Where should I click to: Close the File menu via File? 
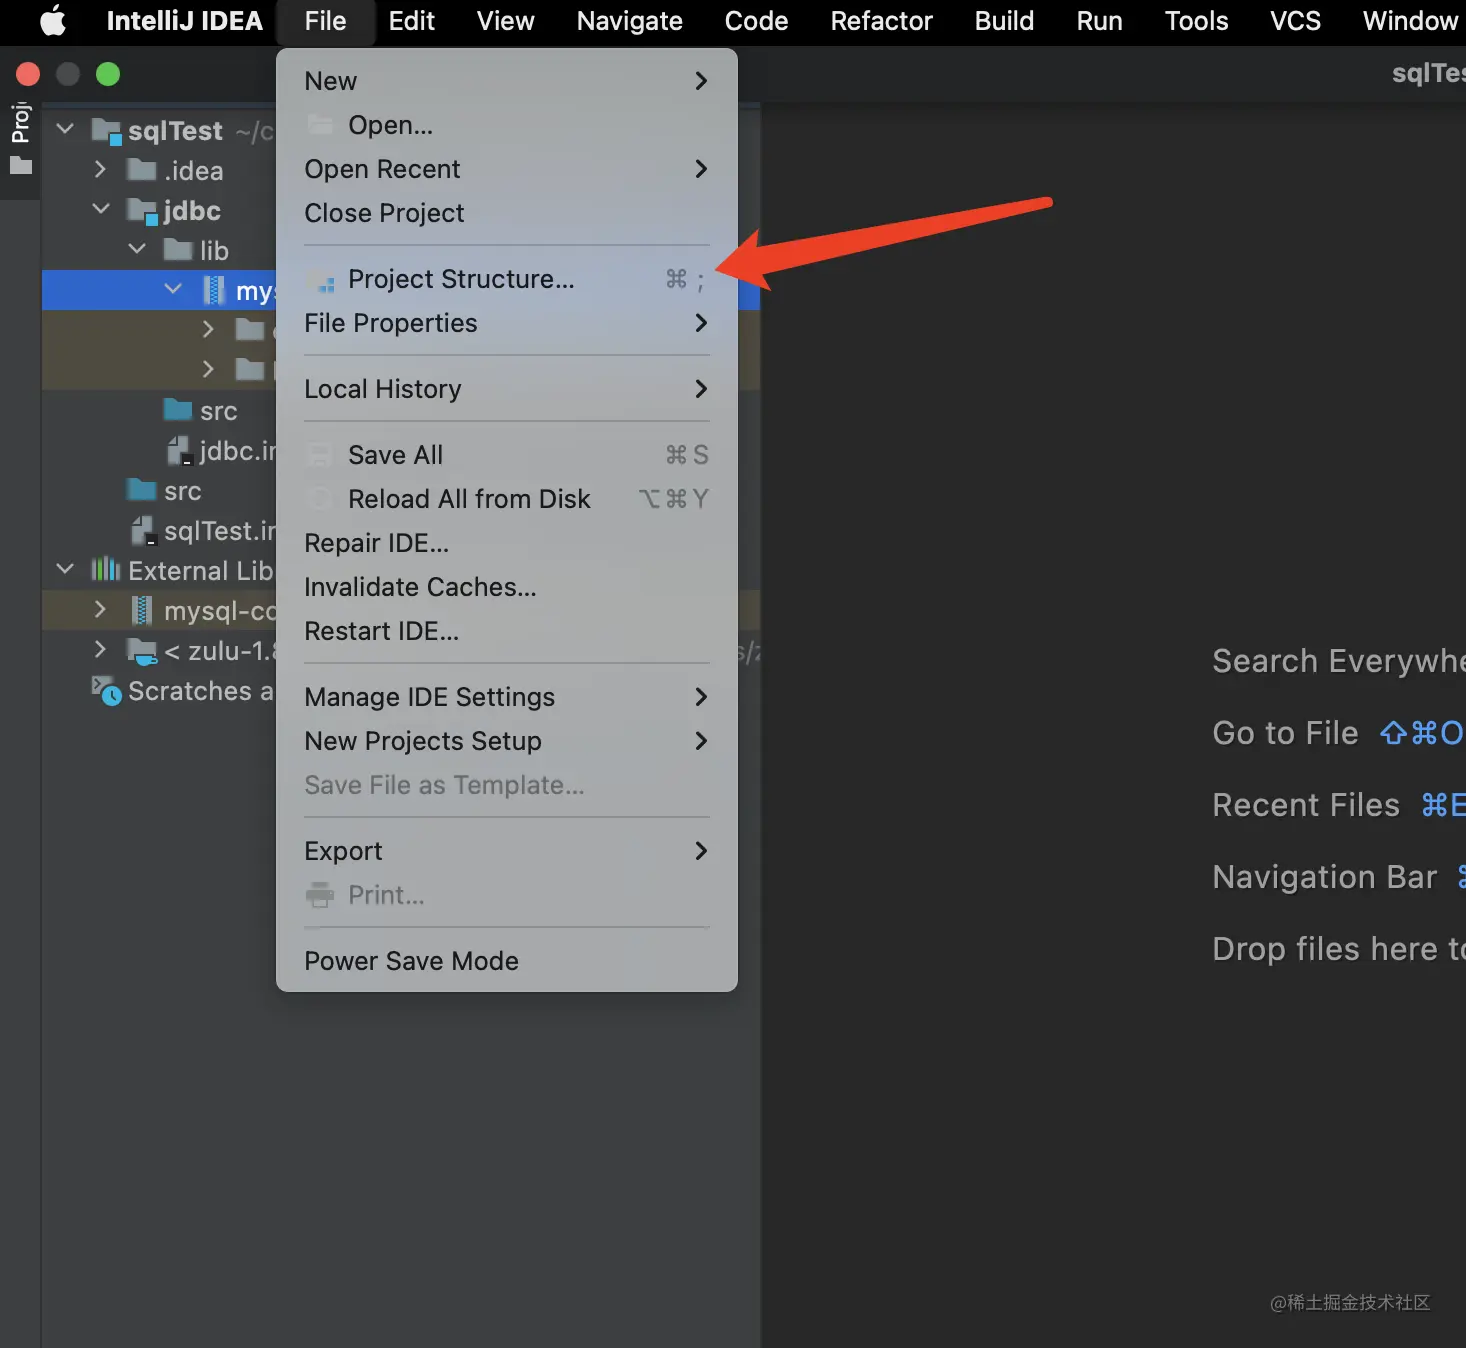325,21
